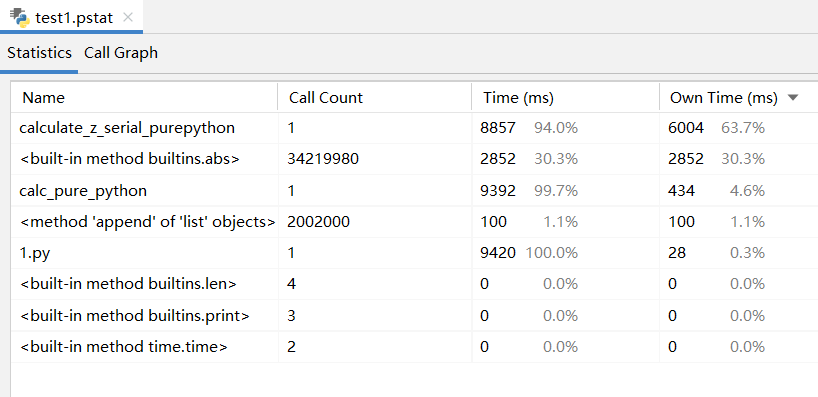Open the Call Graph tab
Image resolution: width=818 pixels, height=397 pixels.
point(121,53)
